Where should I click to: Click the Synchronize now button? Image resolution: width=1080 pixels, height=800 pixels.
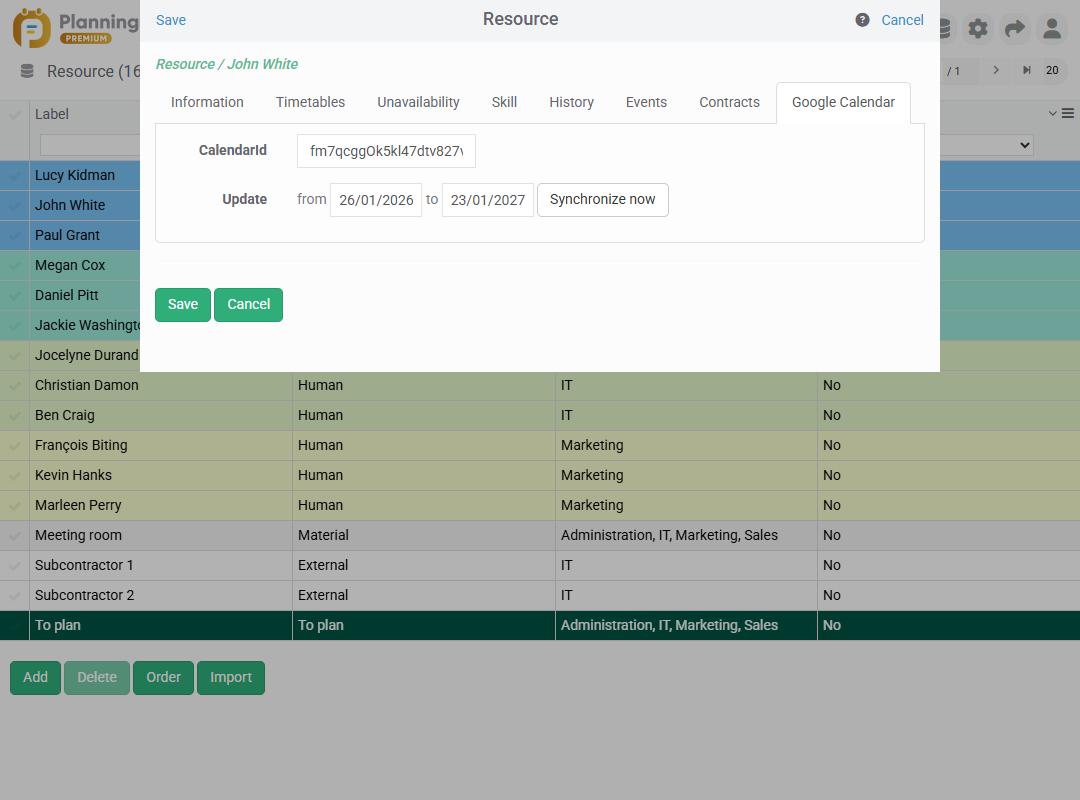(603, 200)
